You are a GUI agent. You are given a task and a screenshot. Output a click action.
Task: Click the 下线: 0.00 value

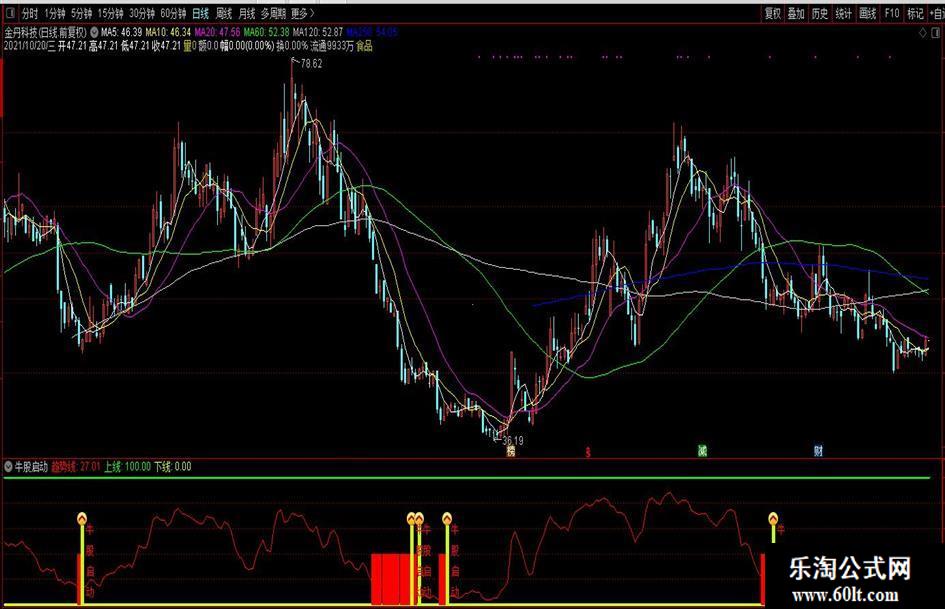[x=172, y=467]
